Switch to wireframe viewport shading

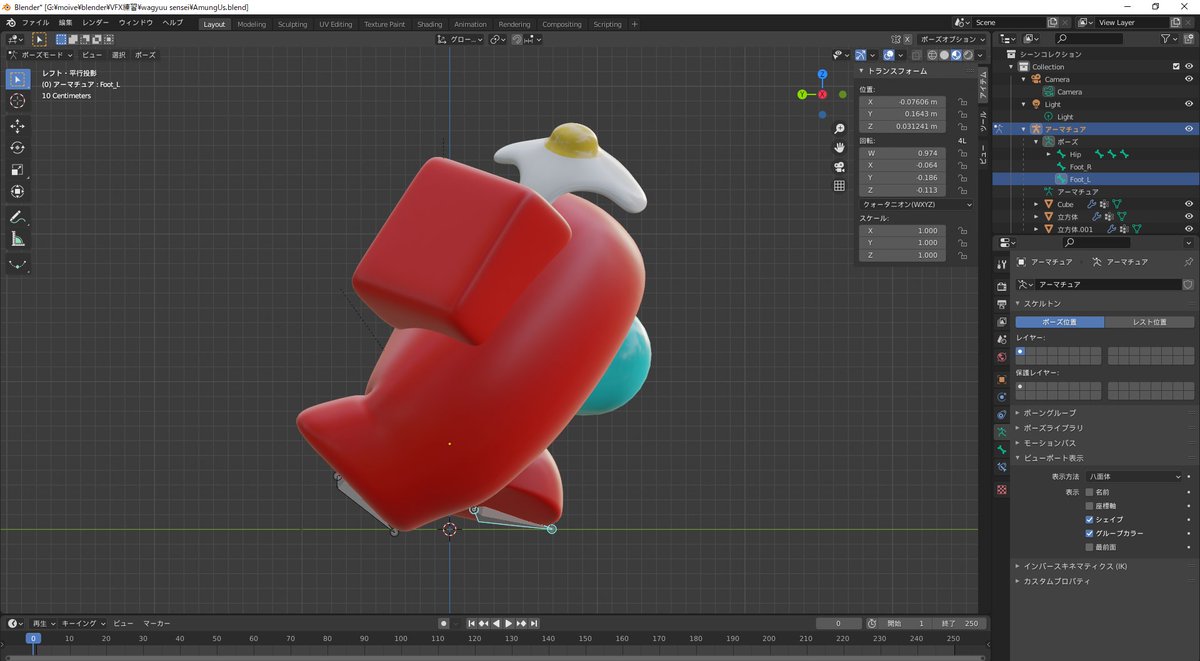click(933, 55)
